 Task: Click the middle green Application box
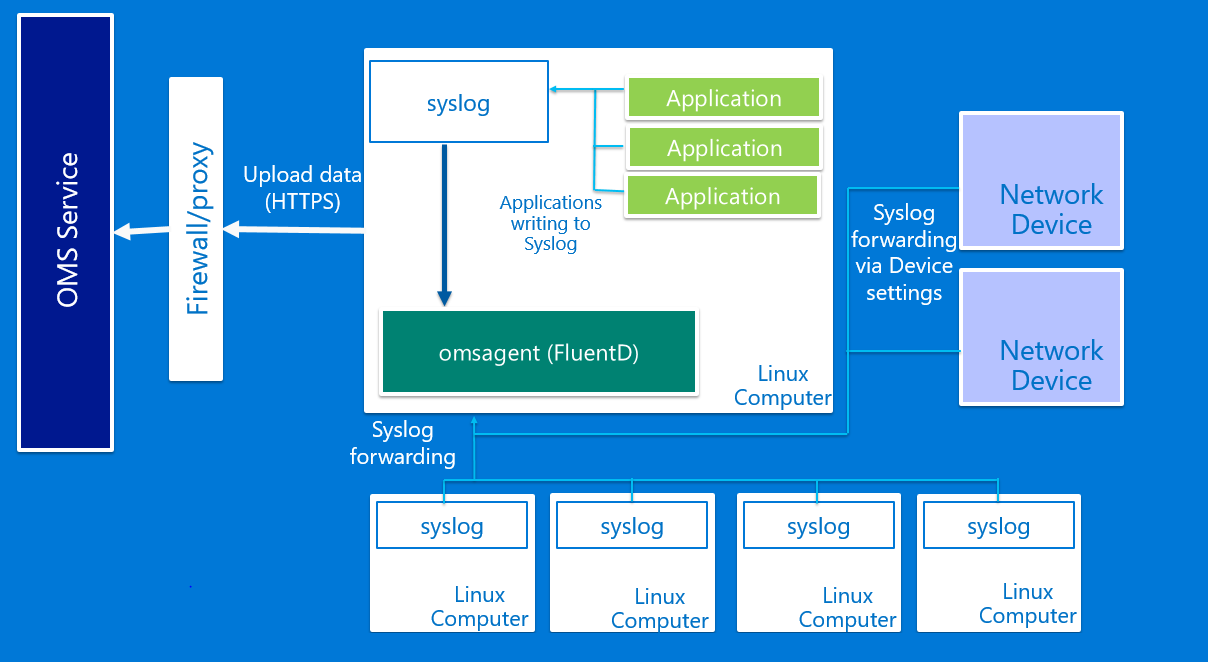coord(724,148)
